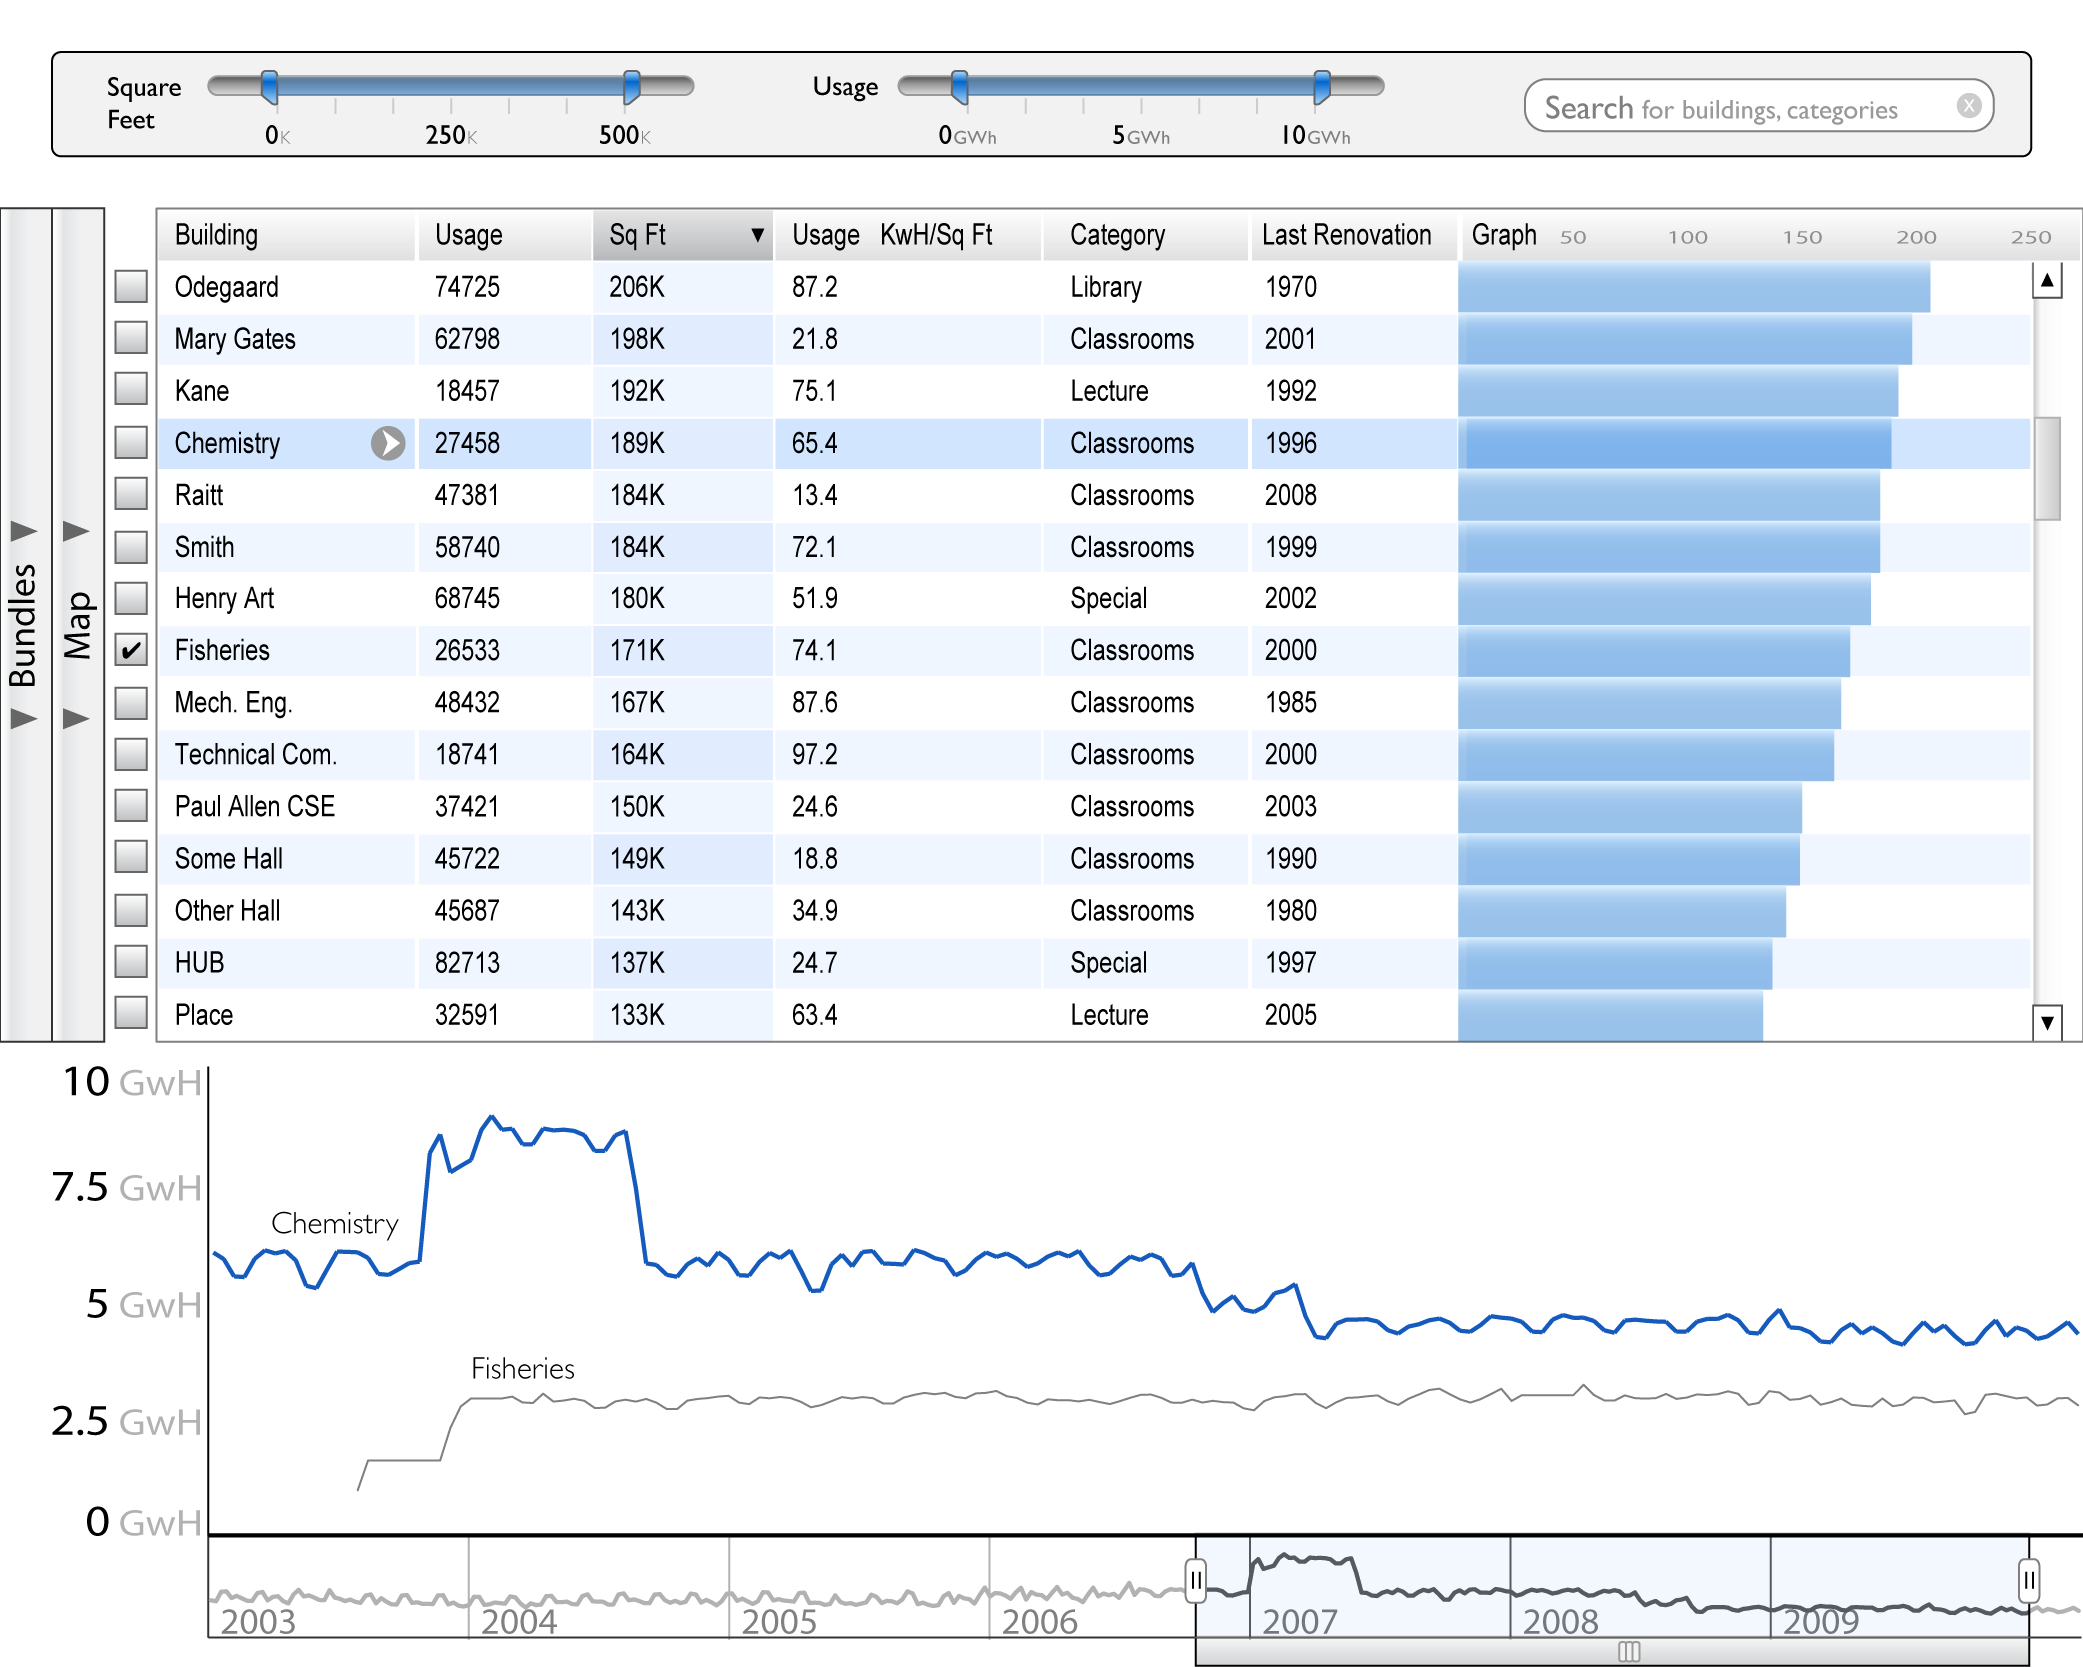Toggle Sq Ft column sort arrow
The image size is (2083, 1667).
tap(757, 235)
